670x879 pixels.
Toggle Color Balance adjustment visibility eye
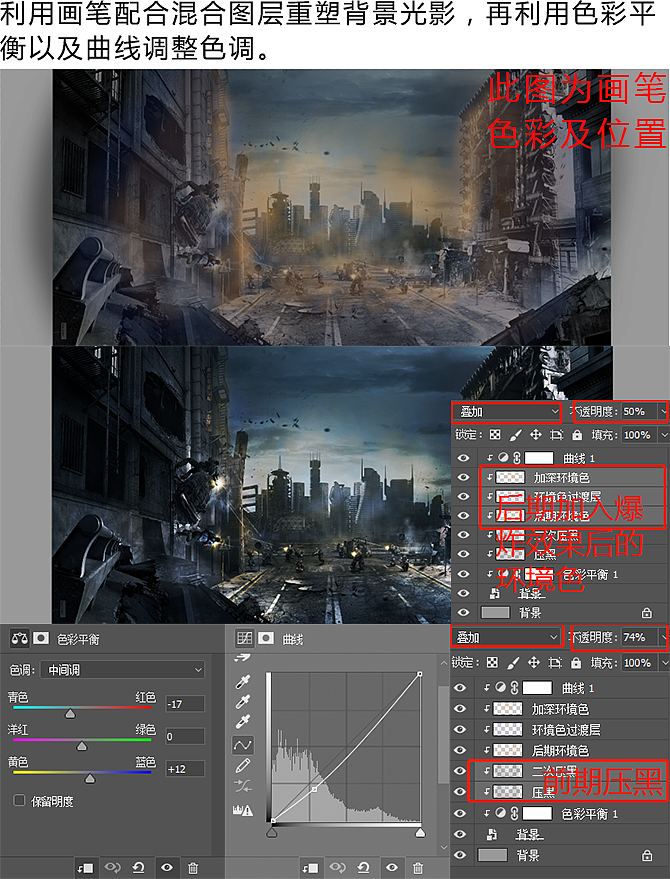coord(167,868)
